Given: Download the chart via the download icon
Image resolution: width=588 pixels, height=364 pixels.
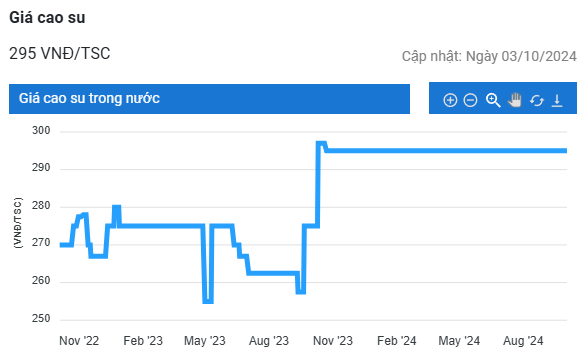Looking at the screenshot, I should [x=557, y=100].
